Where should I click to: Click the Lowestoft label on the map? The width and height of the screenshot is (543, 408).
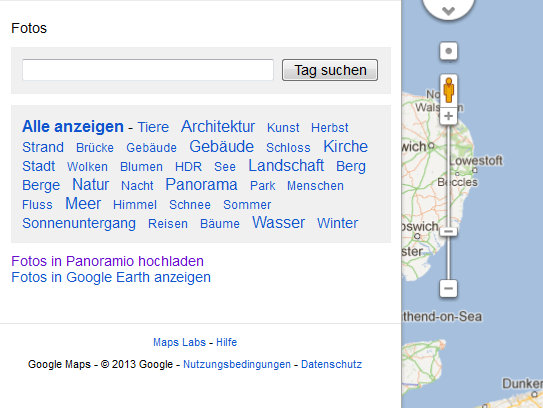[476, 161]
